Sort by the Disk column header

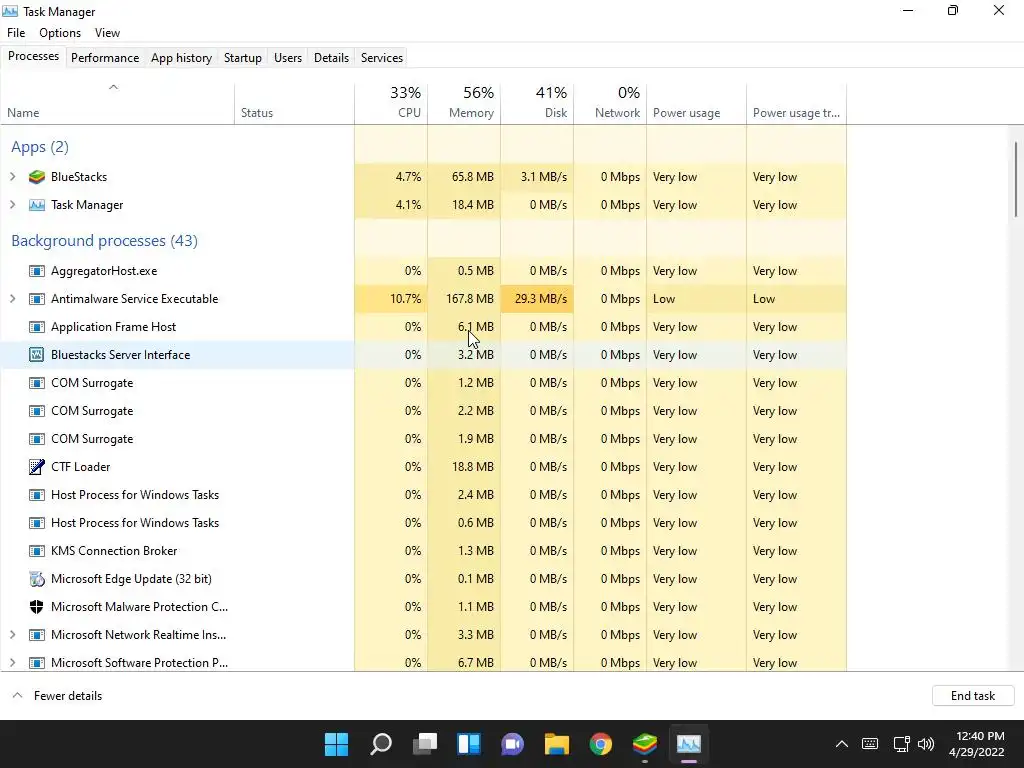[x=537, y=103]
